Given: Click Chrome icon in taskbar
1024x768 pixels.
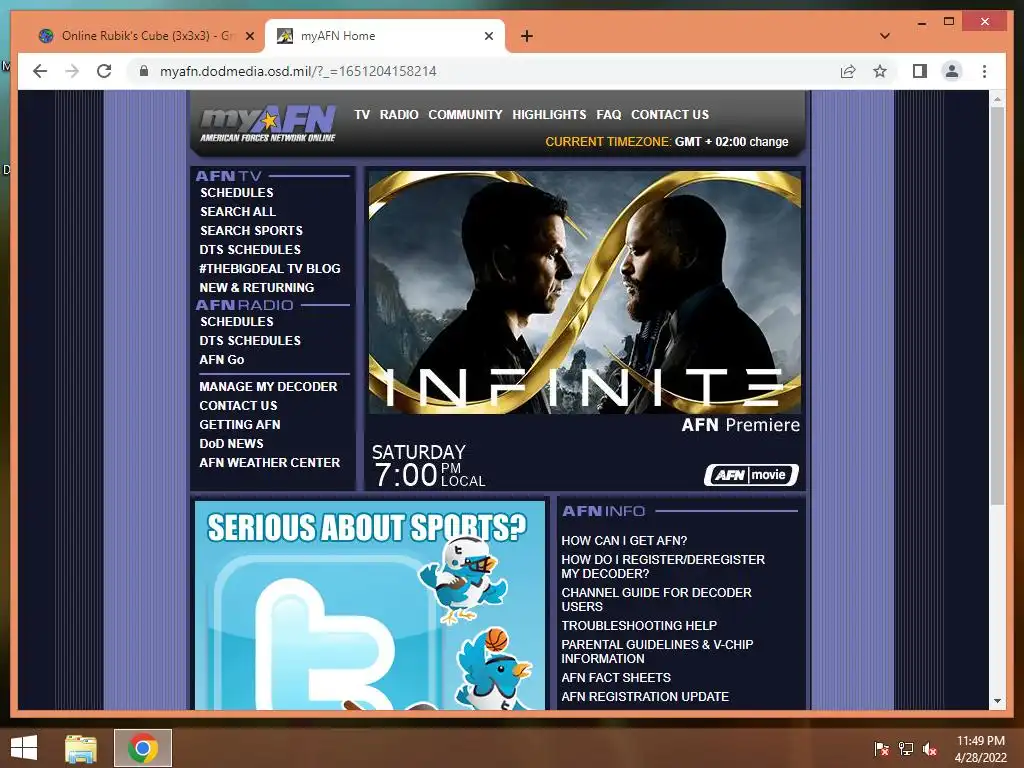Looking at the screenshot, I should pyautogui.click(x=143, y=748).
